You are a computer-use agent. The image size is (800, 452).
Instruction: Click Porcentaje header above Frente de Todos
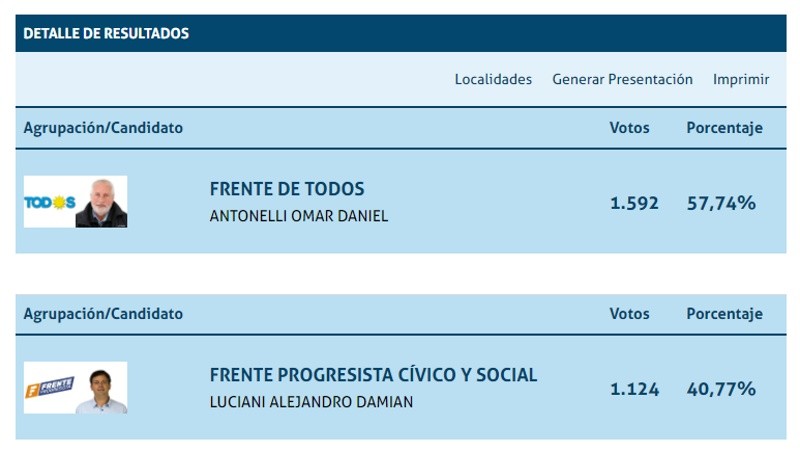(724, 128)
